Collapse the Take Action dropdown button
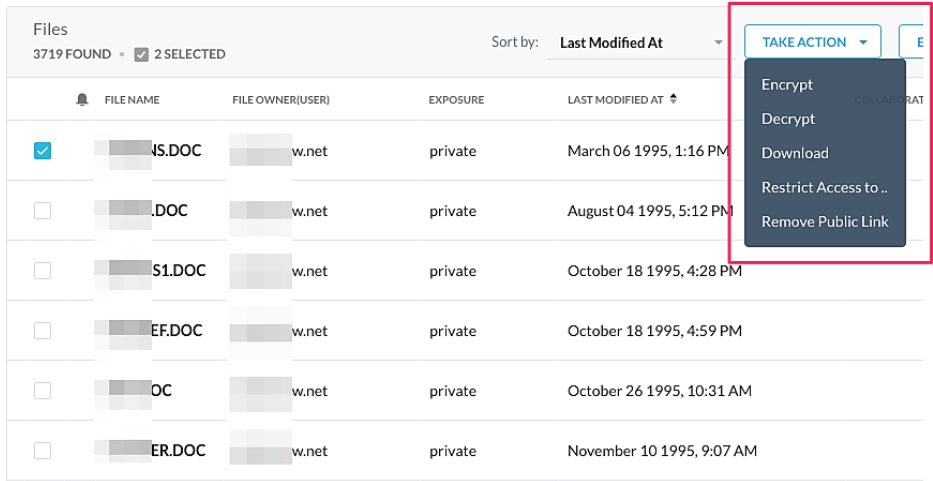Viewport: 933px width, 481px height. pyautogui.click(x=813, y=42)
